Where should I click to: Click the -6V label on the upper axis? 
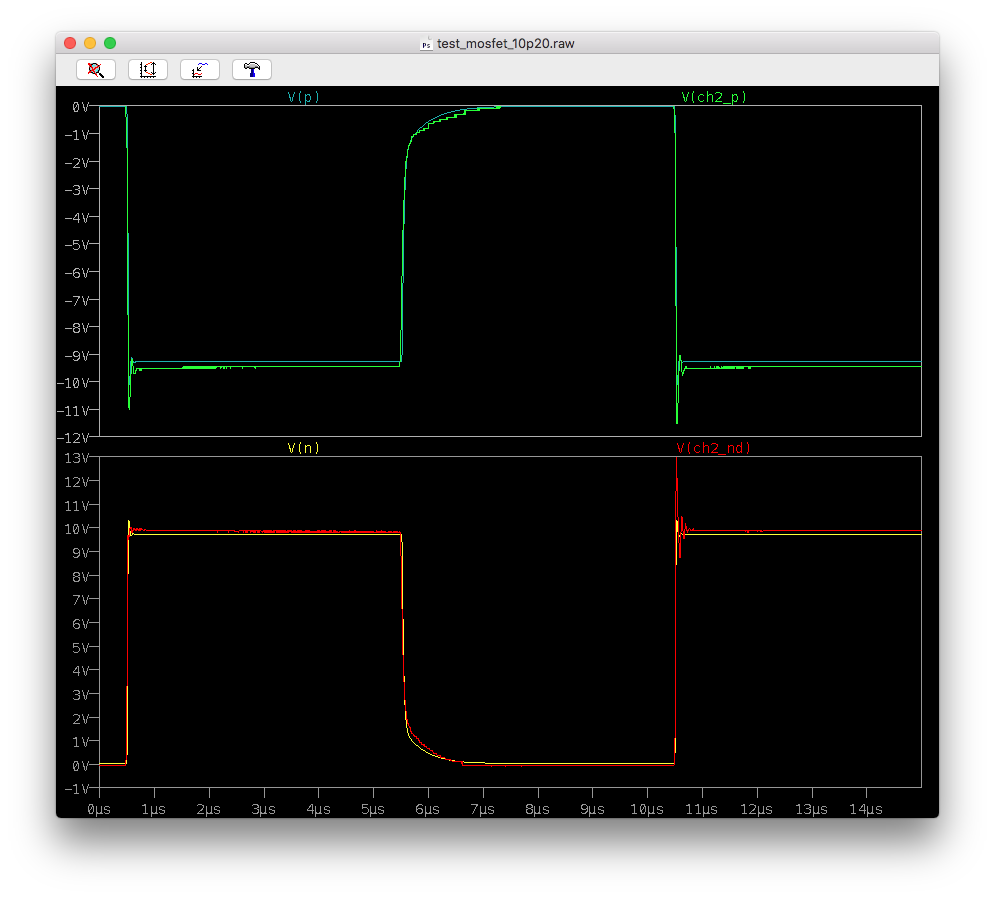pos(76,273)
